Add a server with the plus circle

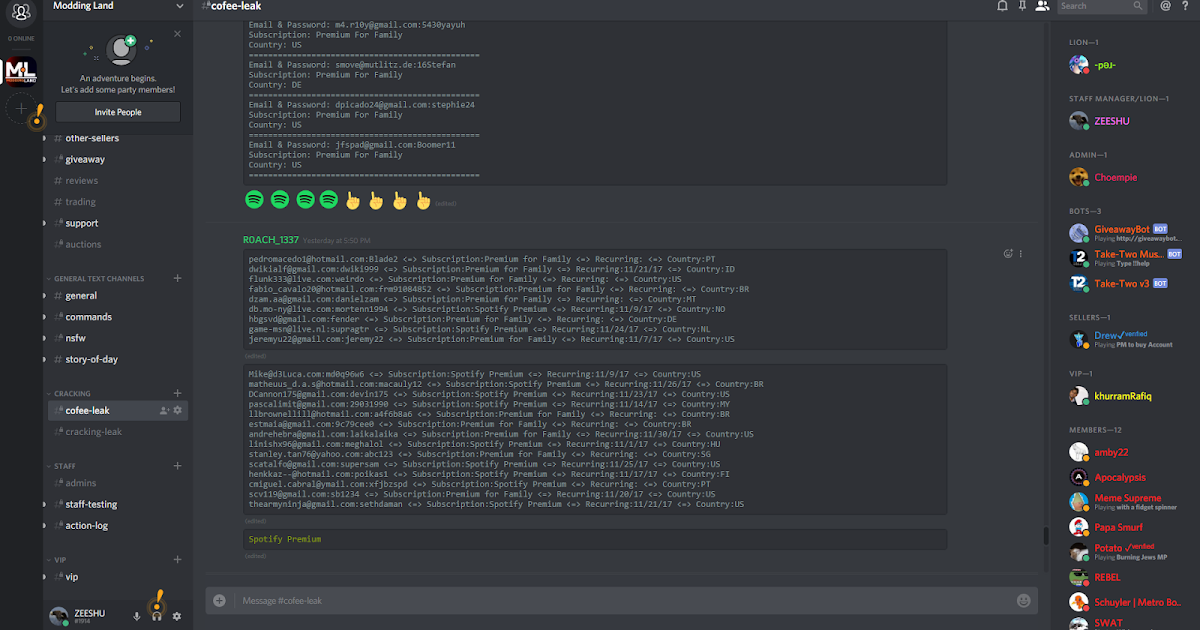21,108
